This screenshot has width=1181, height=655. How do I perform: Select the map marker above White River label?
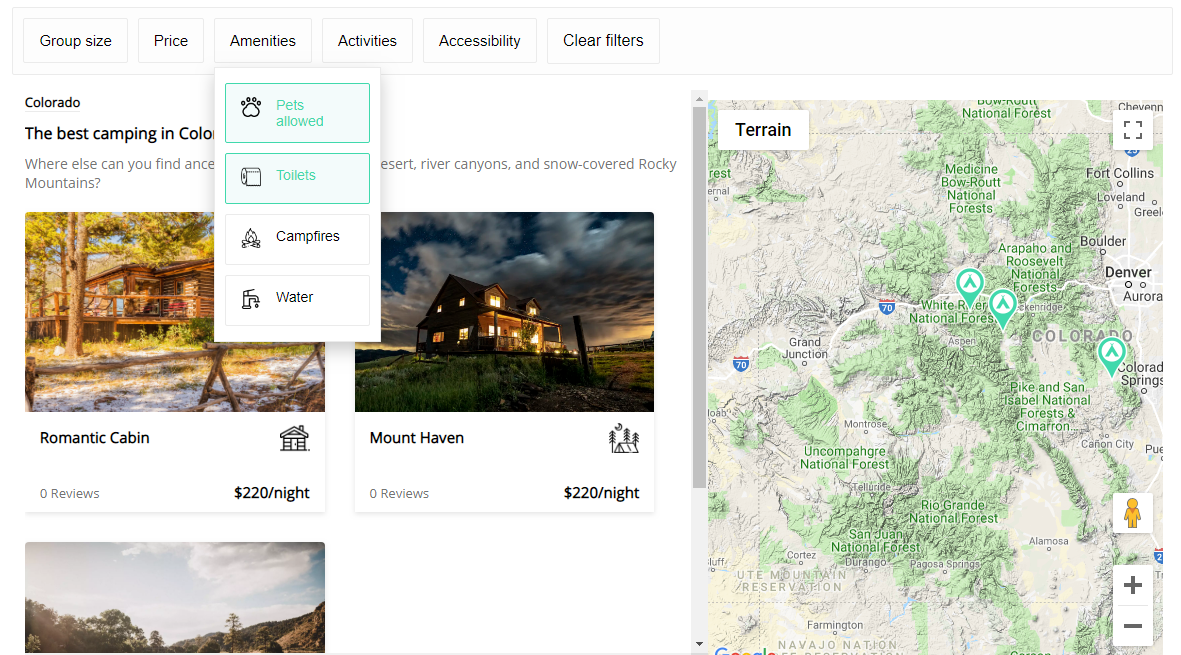(970, 288)
